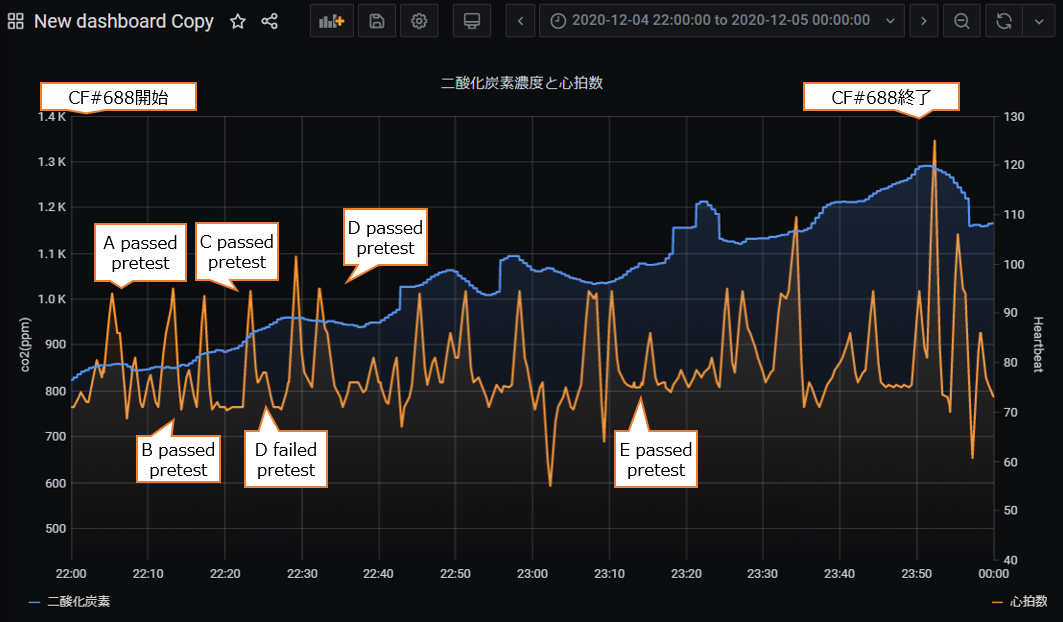Viewport: 1063px width, 622px height.
Task: Share the dashboard via share icon
Action: pyautogui.click(x=269, y=21)
